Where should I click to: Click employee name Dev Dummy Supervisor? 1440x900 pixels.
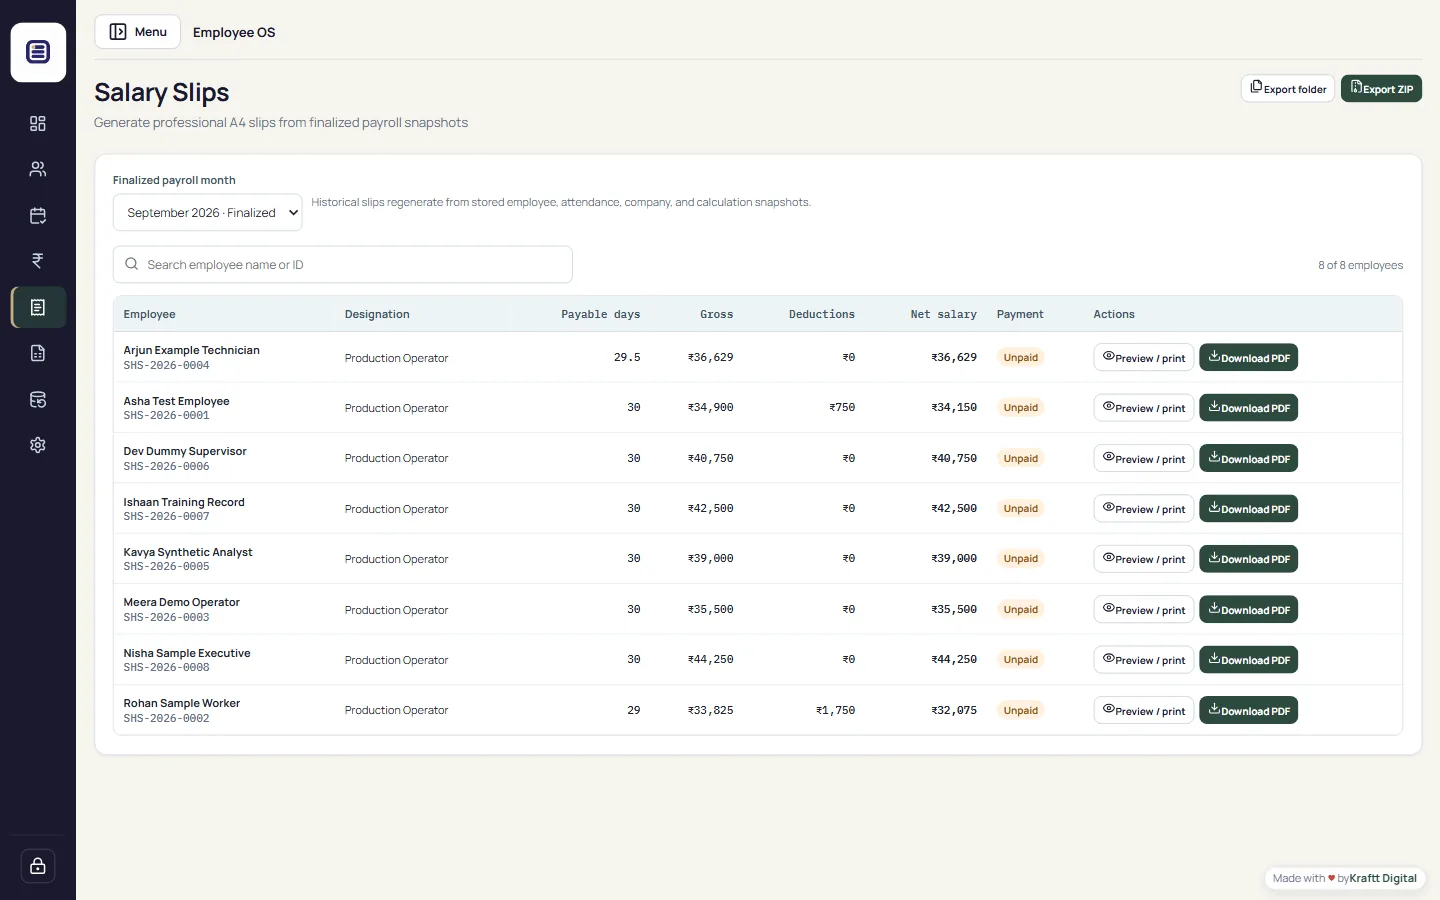coord(185,451)
